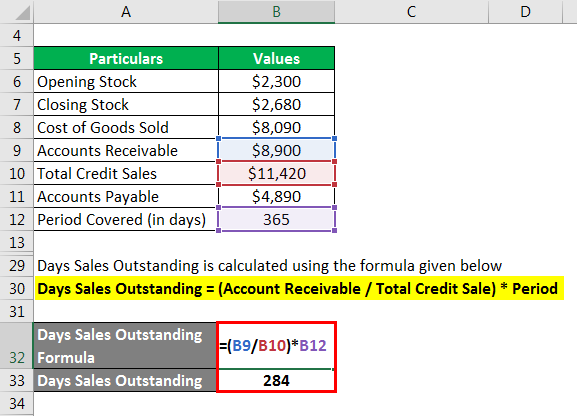Select row 13 header

tap(17, 242)
